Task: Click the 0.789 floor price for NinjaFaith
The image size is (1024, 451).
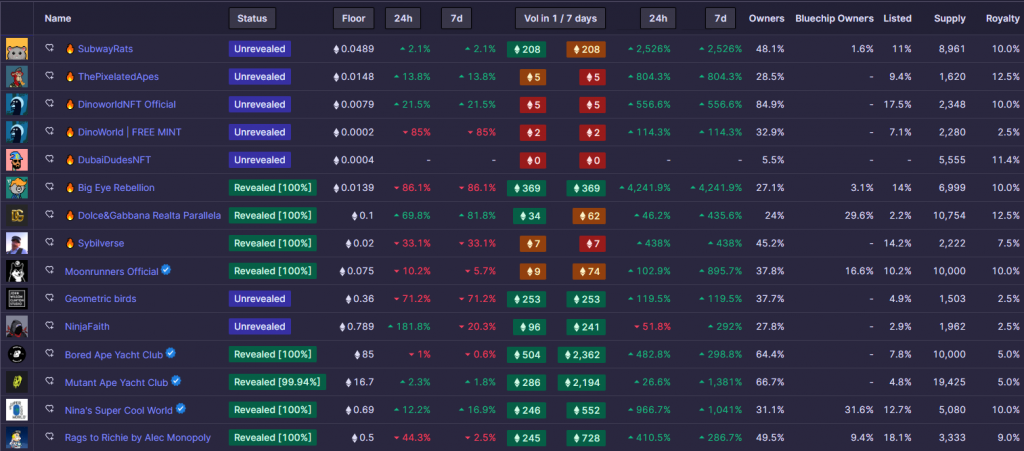Action: pos(357,326)
